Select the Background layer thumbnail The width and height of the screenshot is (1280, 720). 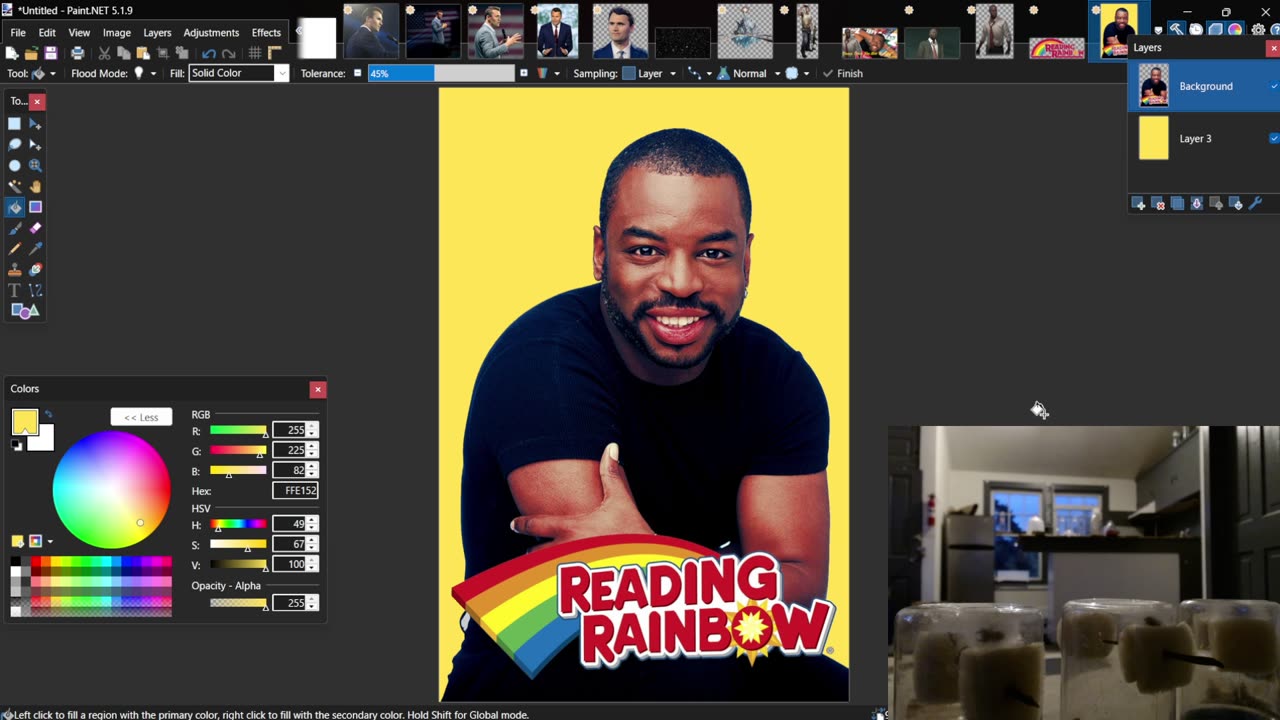pos(1154,86)
